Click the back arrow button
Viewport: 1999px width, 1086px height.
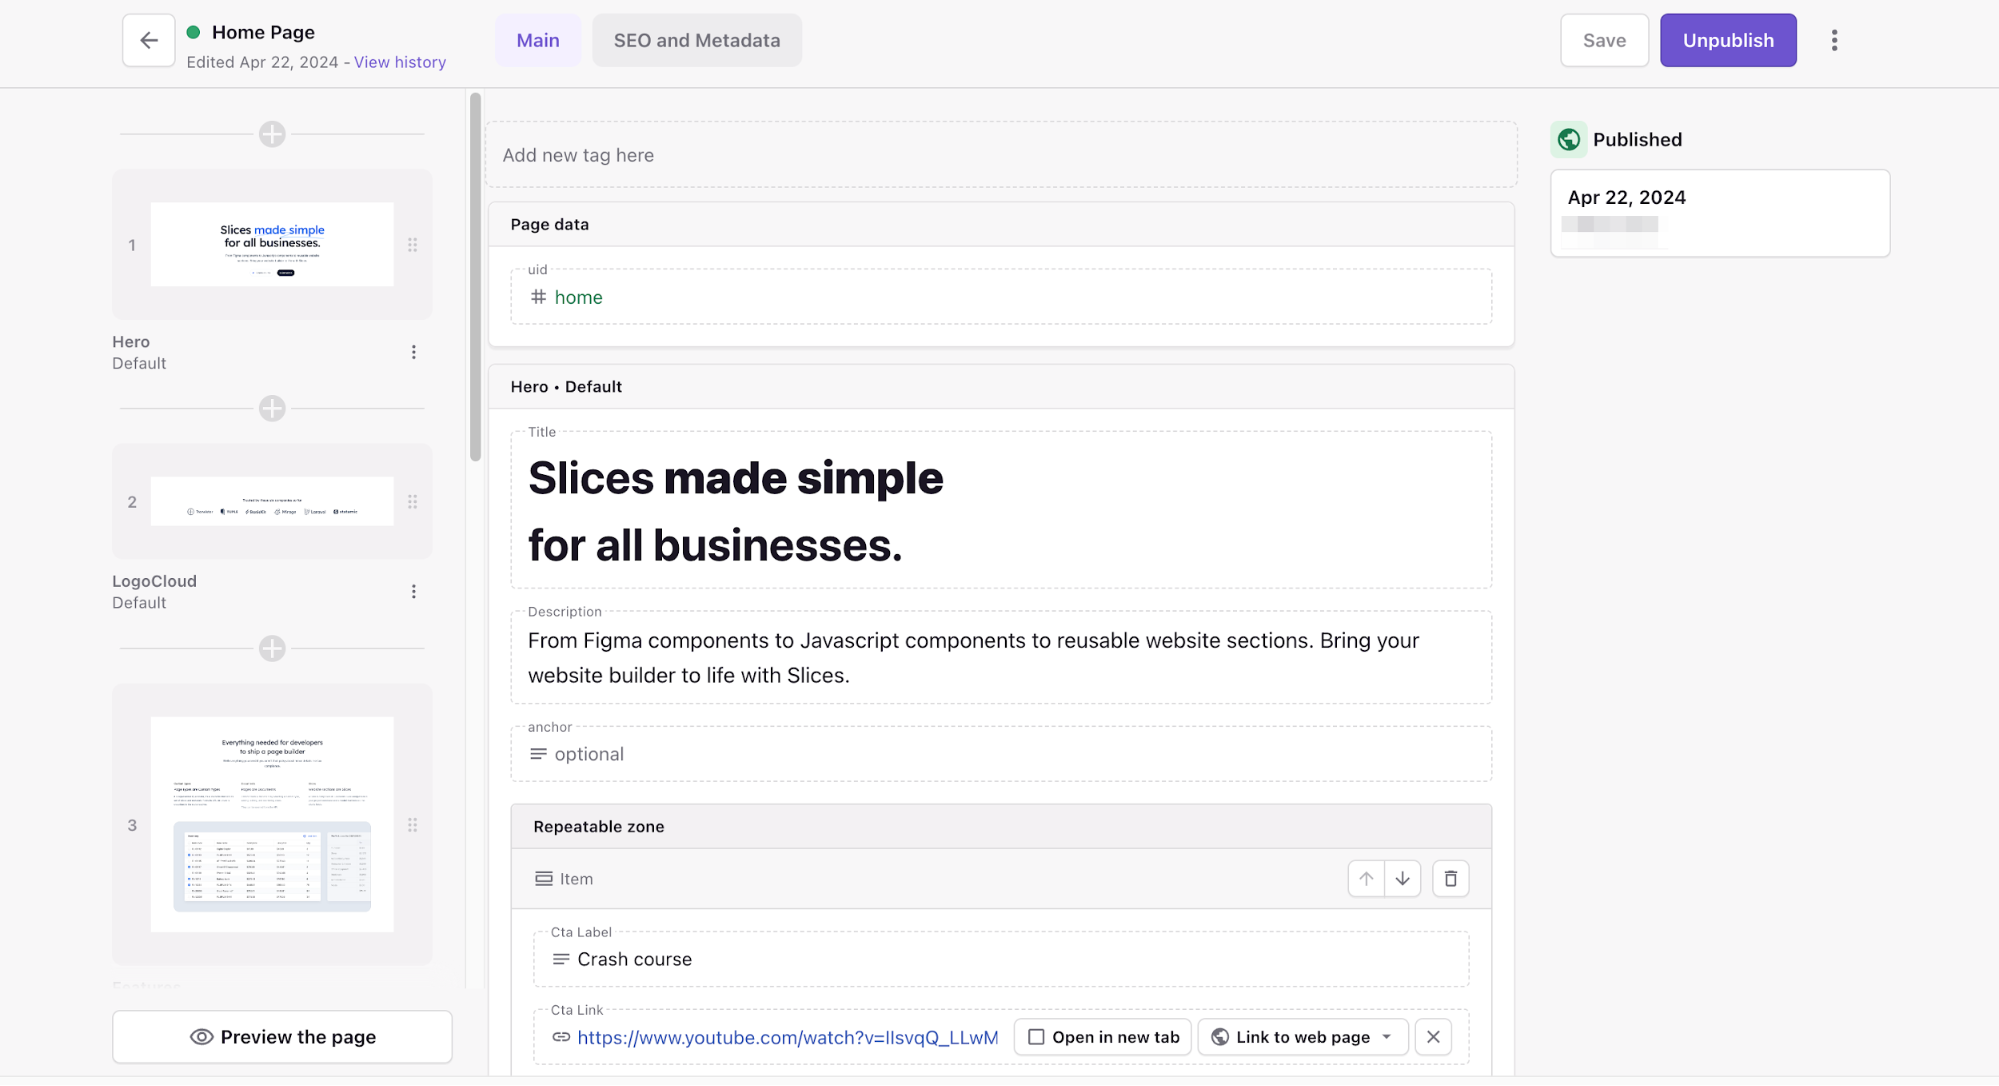(148, 40)
